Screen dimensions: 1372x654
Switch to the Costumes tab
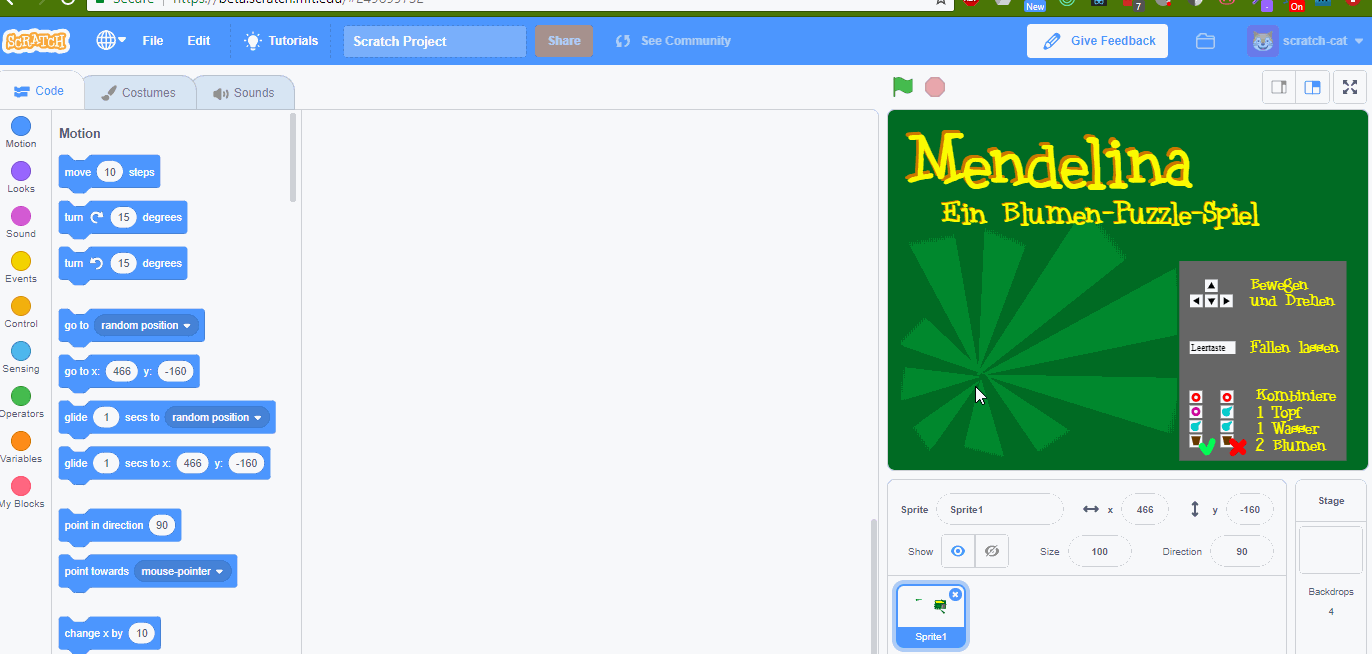tap(139, 93)
